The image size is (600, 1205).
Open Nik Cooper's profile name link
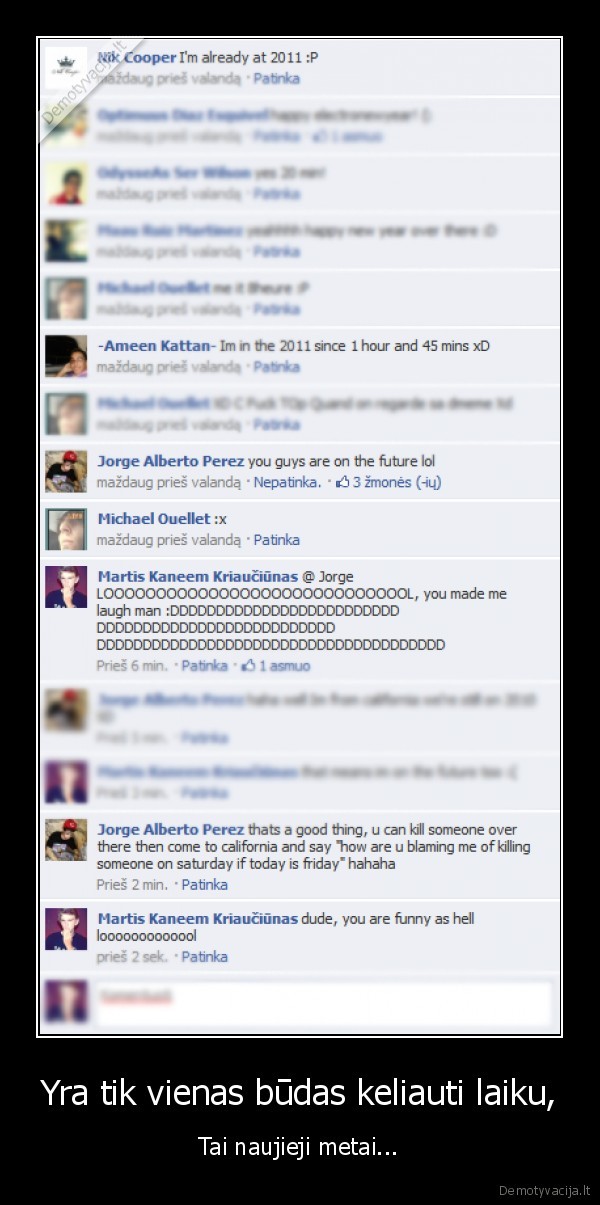136,58
